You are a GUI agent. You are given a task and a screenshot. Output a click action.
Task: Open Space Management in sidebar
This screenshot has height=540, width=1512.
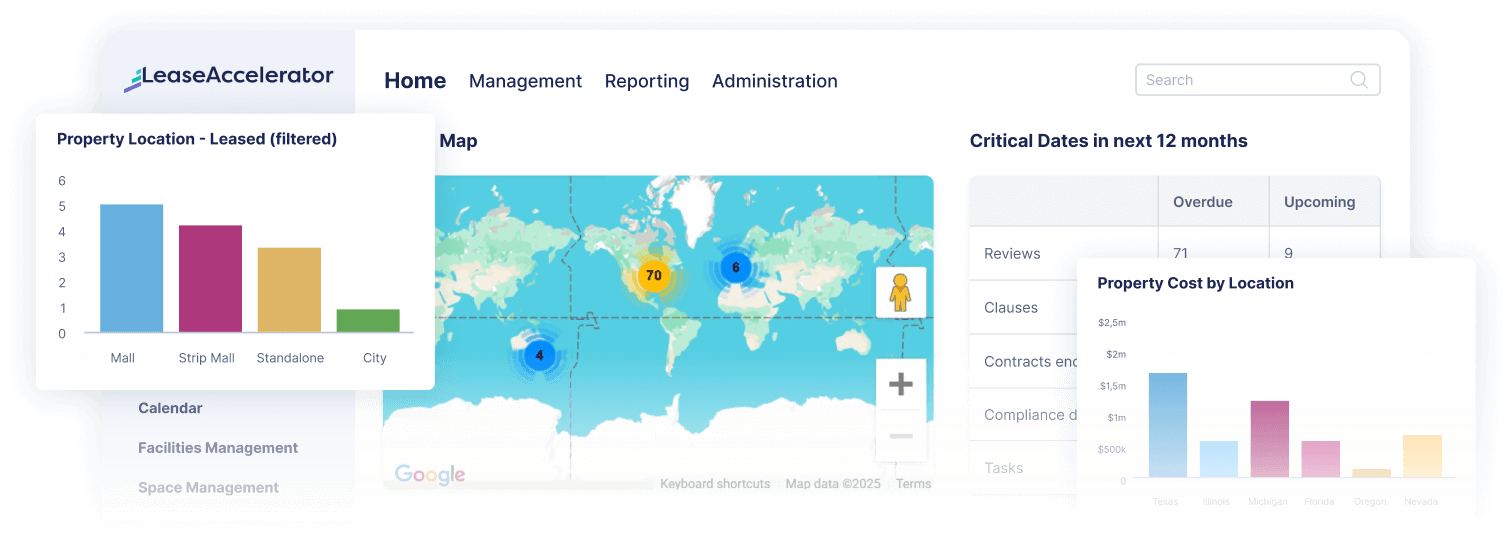pos(208,488)
